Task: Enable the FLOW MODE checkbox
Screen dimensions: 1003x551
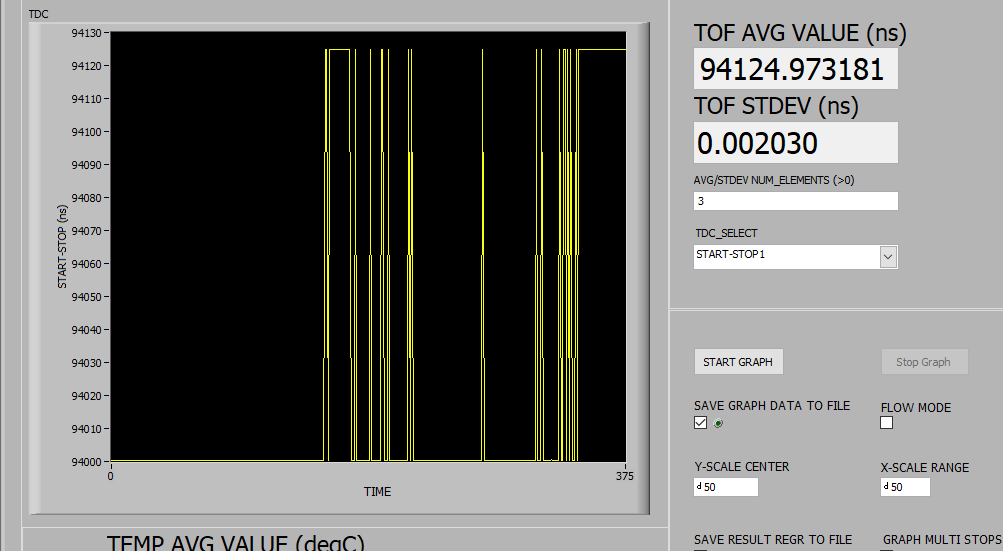Action: click(887, 422)
